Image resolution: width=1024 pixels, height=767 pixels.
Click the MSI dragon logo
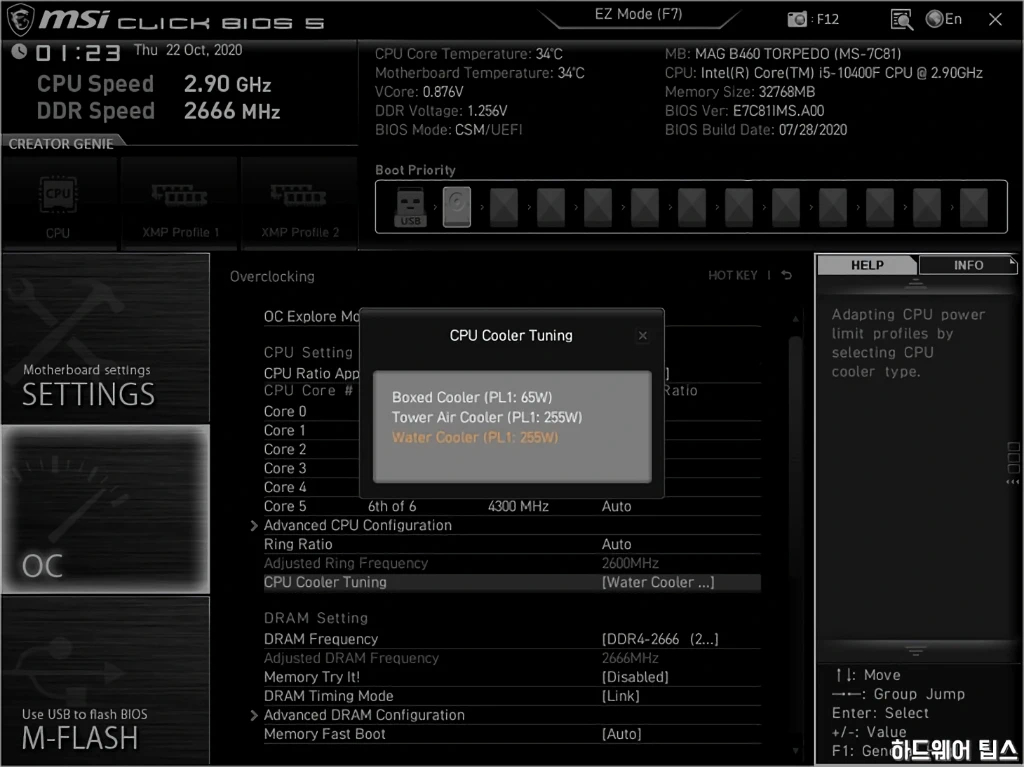coord(20,20)
